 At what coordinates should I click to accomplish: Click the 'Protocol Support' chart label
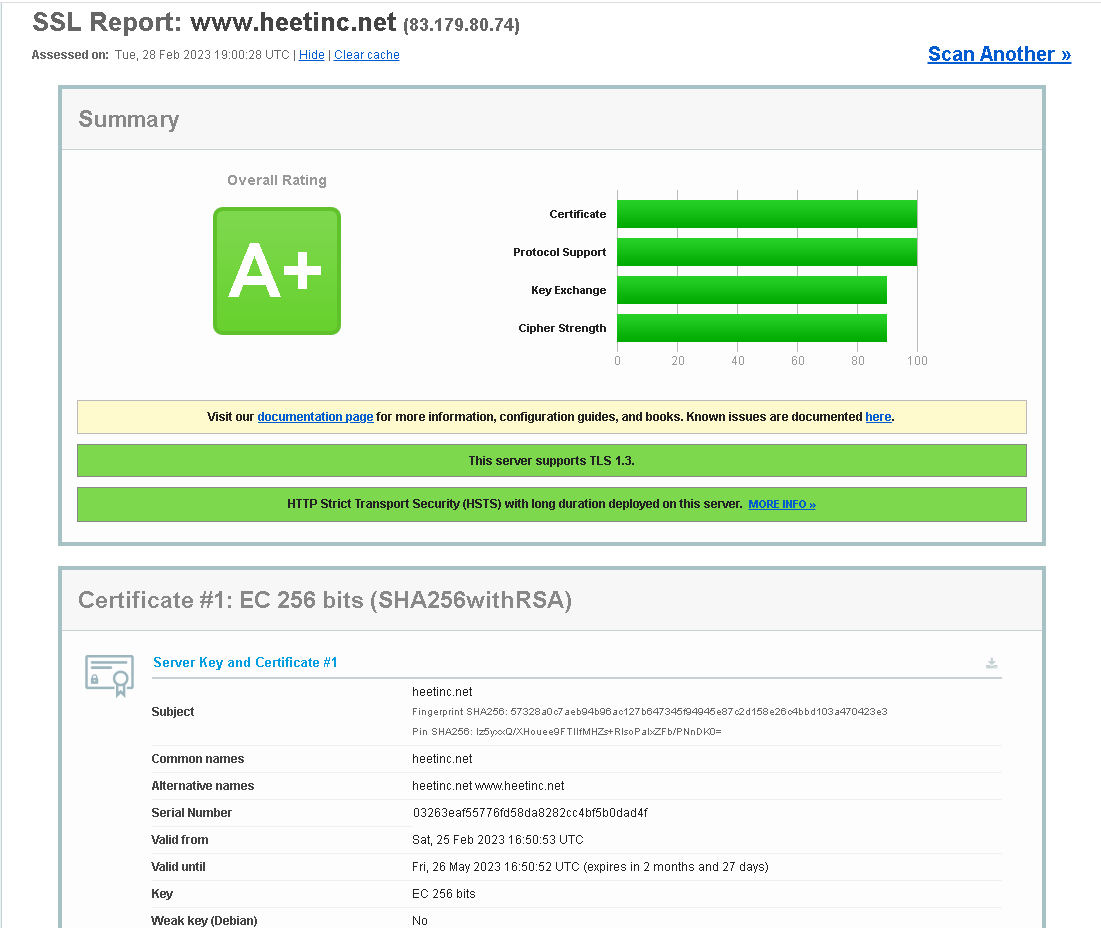[x=560, y=252]
